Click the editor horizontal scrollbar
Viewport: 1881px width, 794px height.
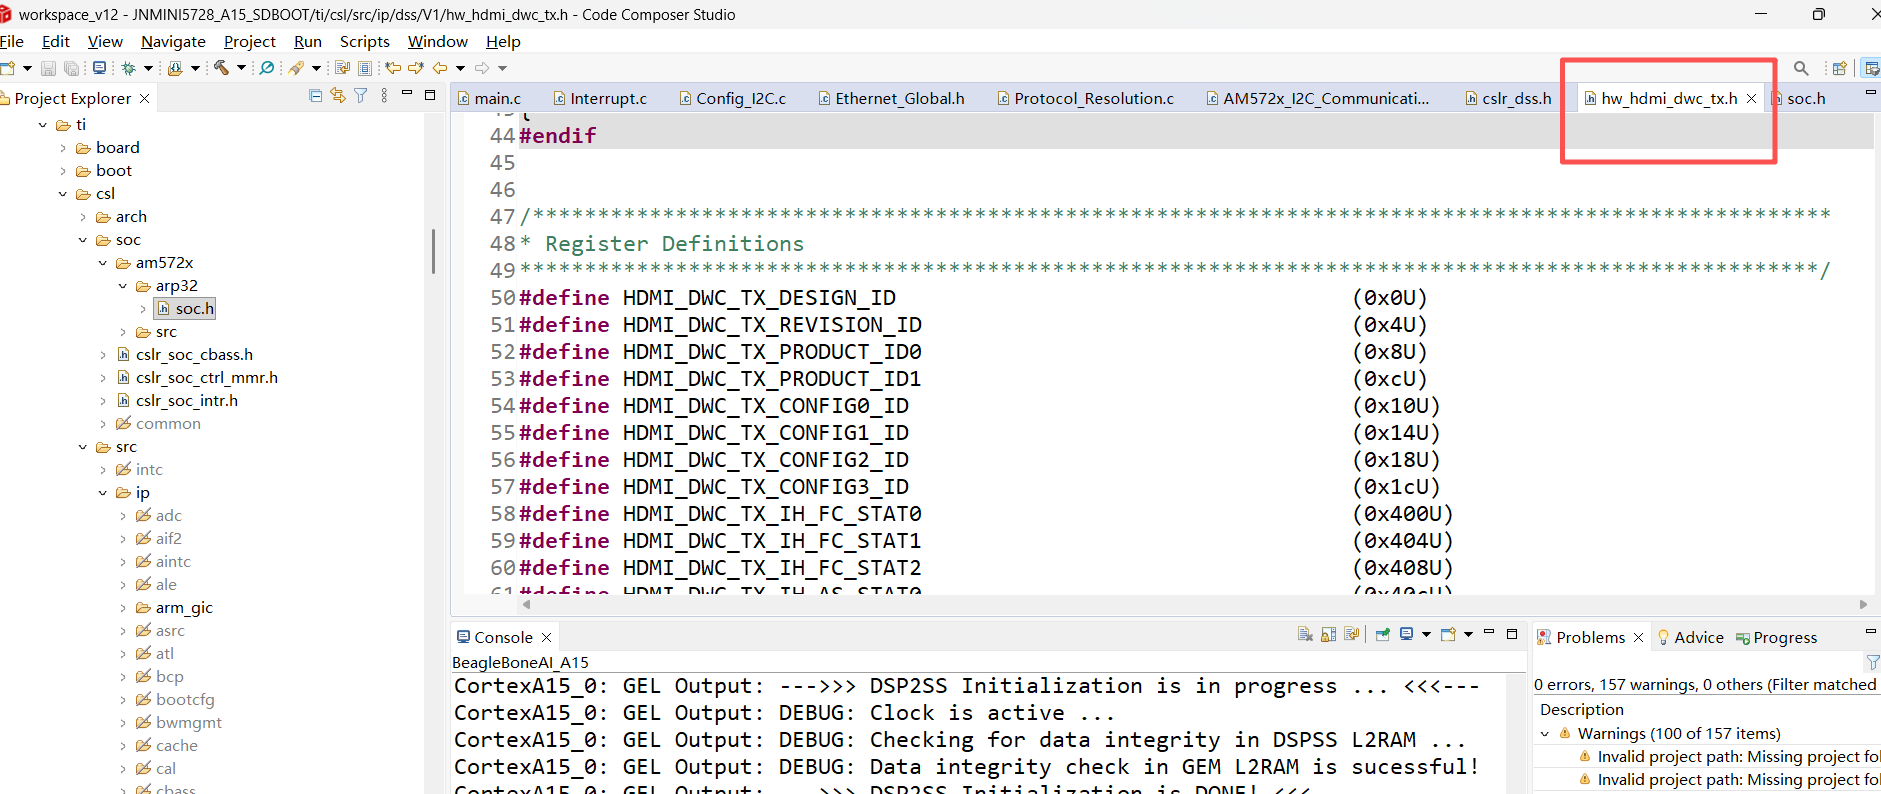click(1000, 604)
